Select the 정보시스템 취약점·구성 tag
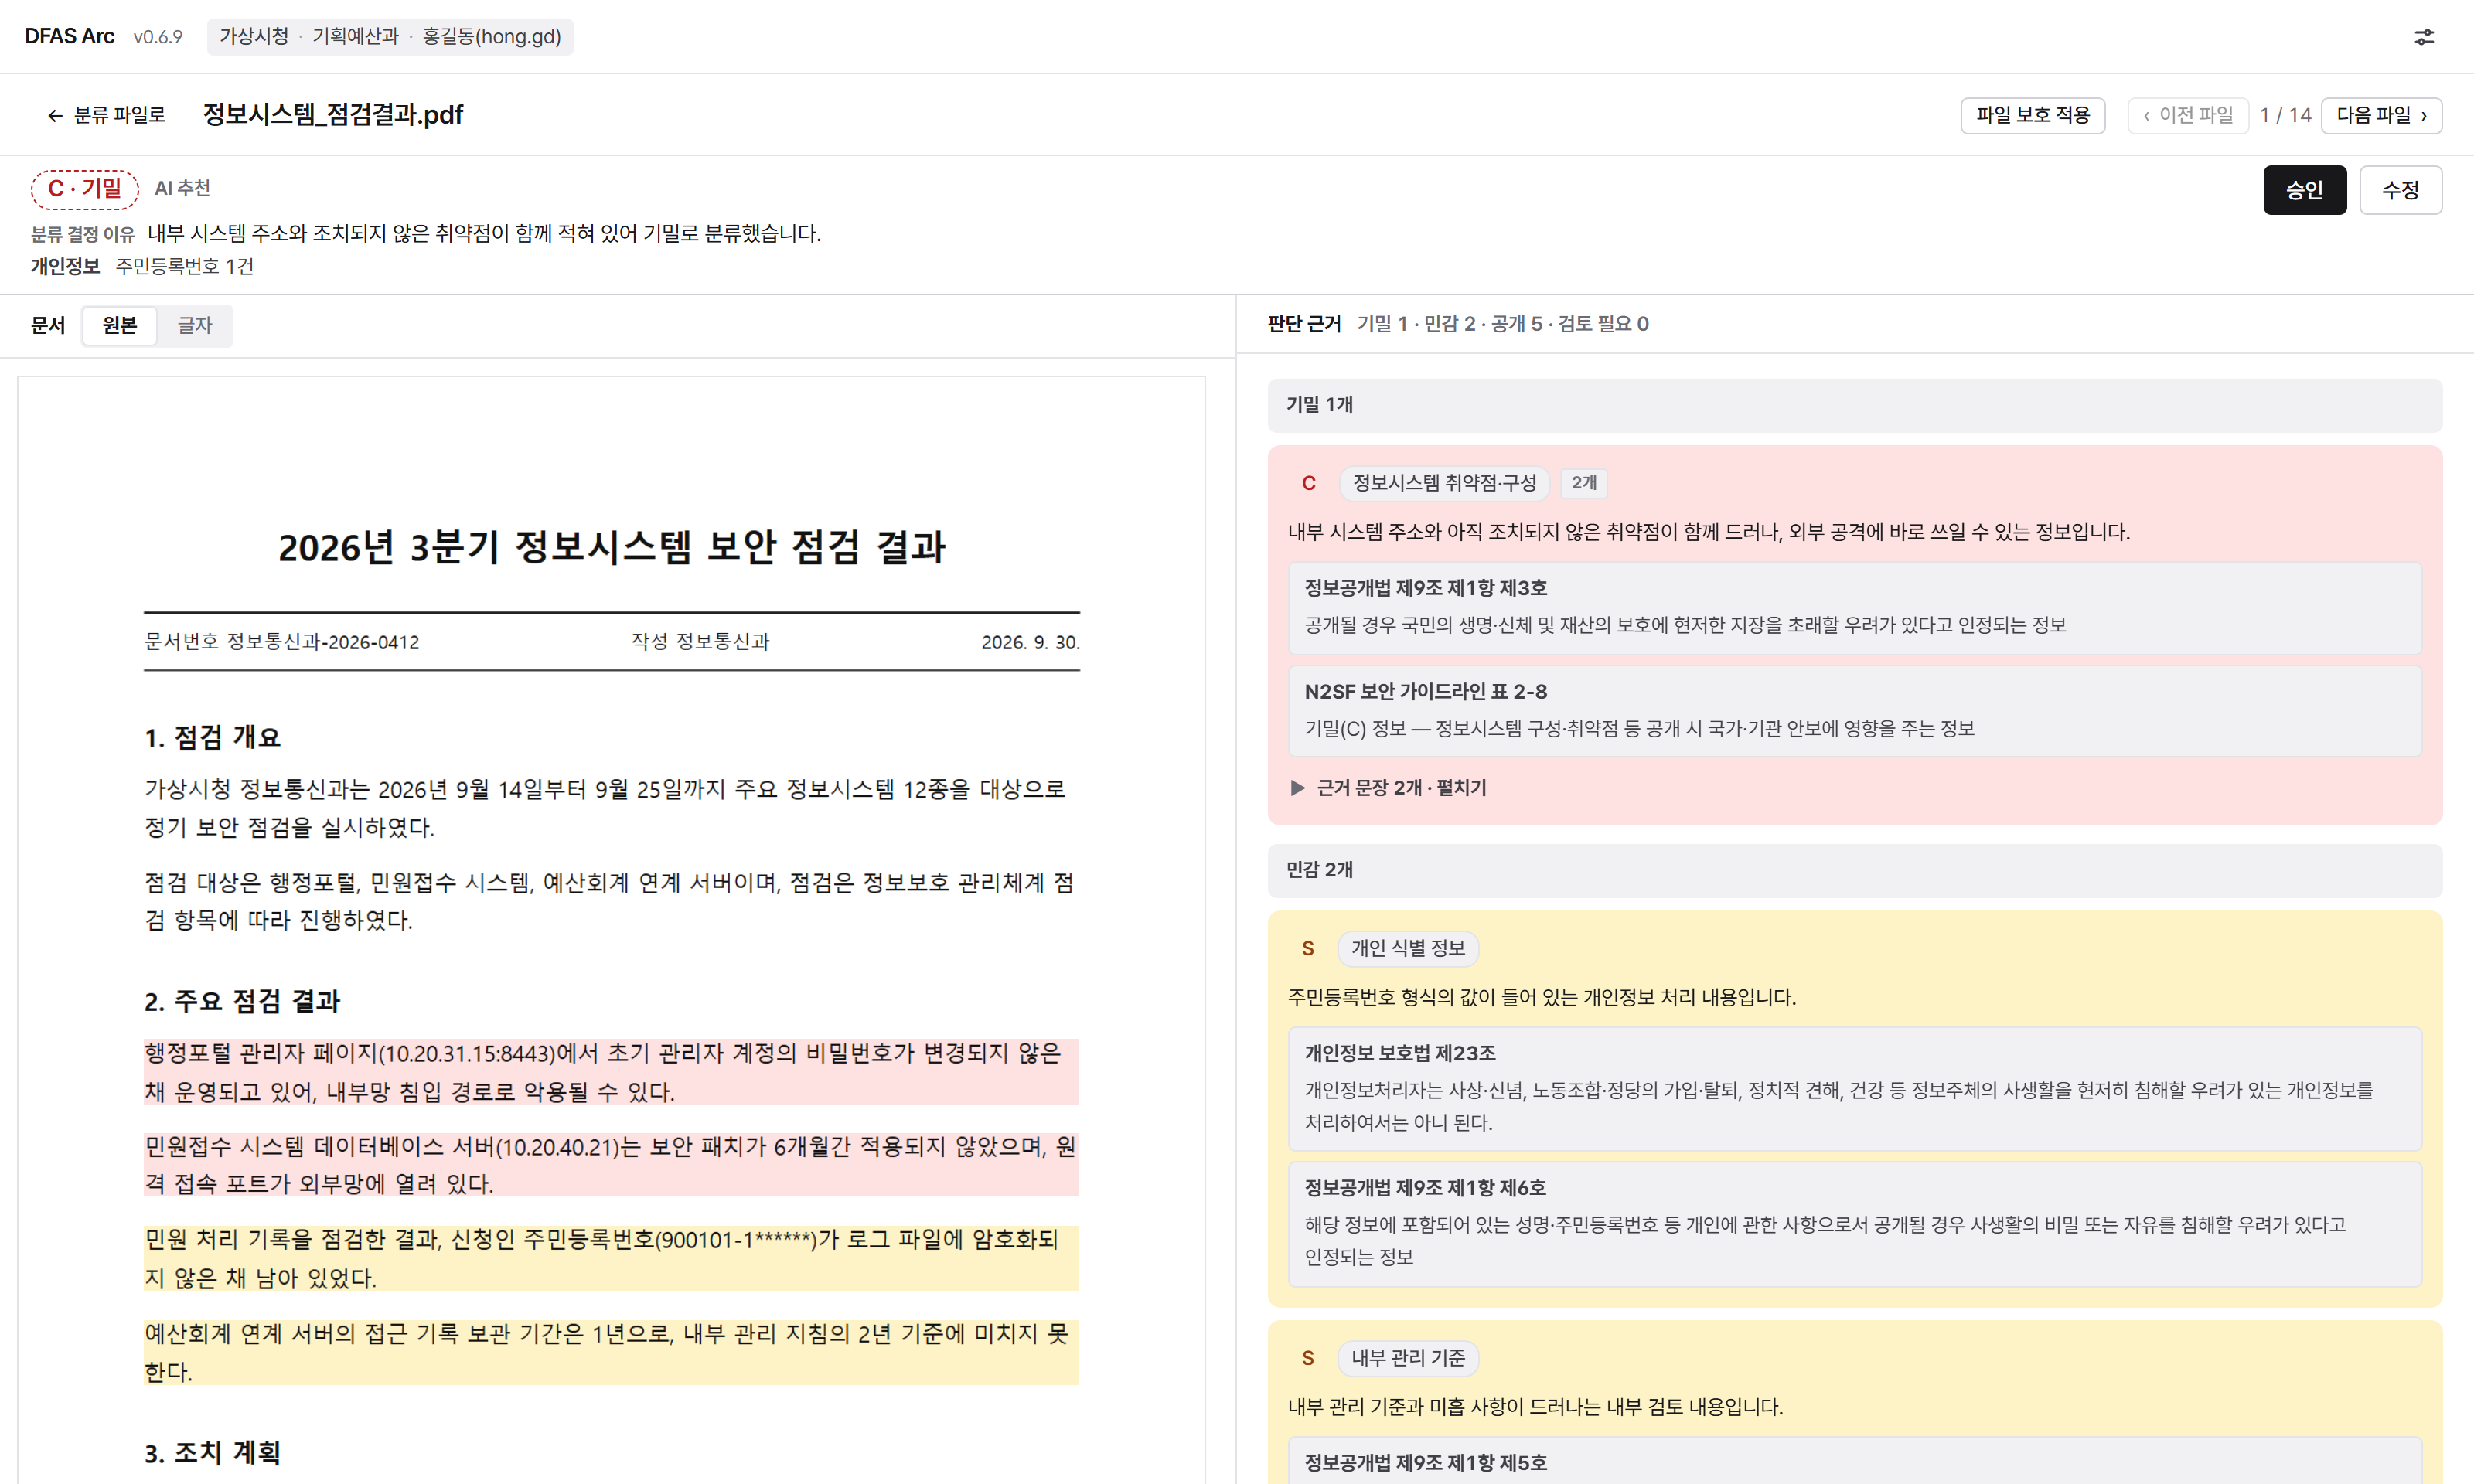2474x1484 pixels. pos(1444,483)
